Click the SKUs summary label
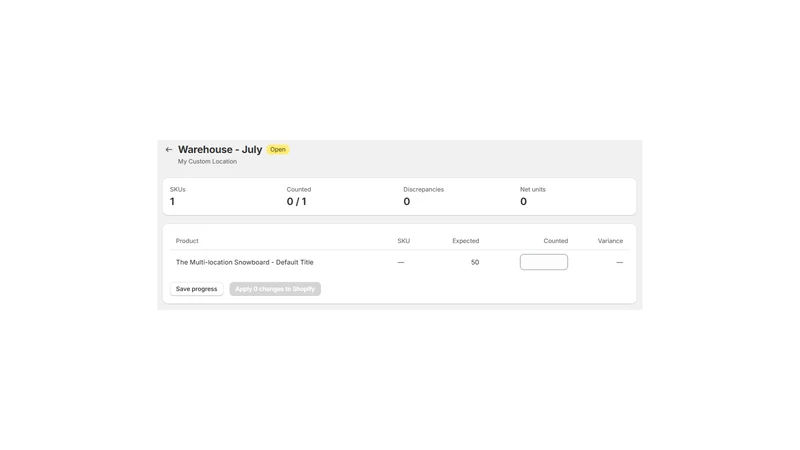 pos(178,189)
